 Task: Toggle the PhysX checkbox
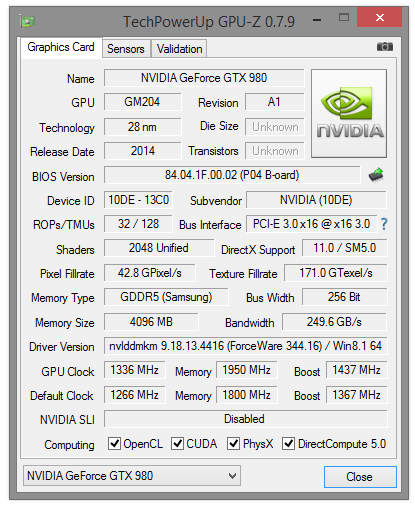coord(233,444)
